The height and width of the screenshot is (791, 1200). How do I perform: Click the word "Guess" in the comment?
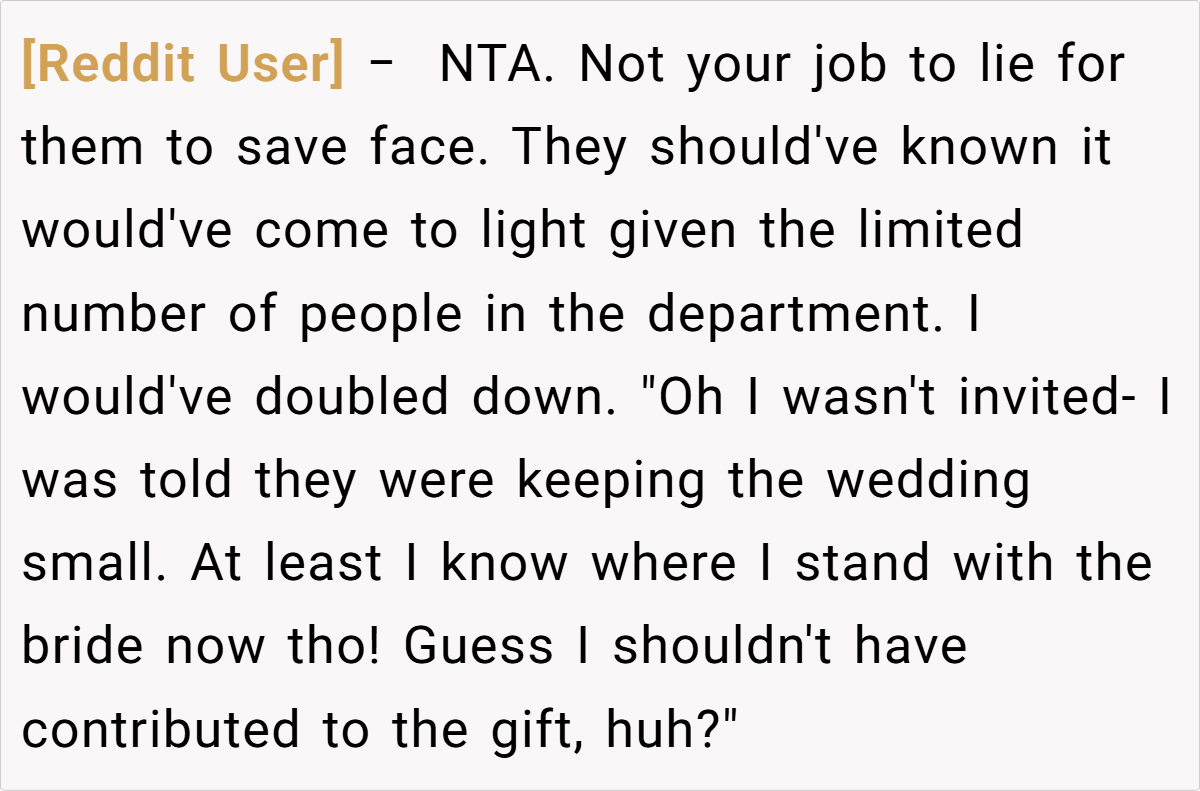479,646
